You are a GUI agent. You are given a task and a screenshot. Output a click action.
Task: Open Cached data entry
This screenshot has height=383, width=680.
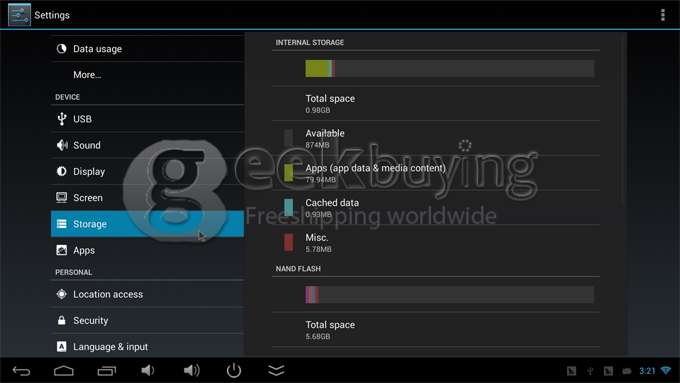(435, 208)
